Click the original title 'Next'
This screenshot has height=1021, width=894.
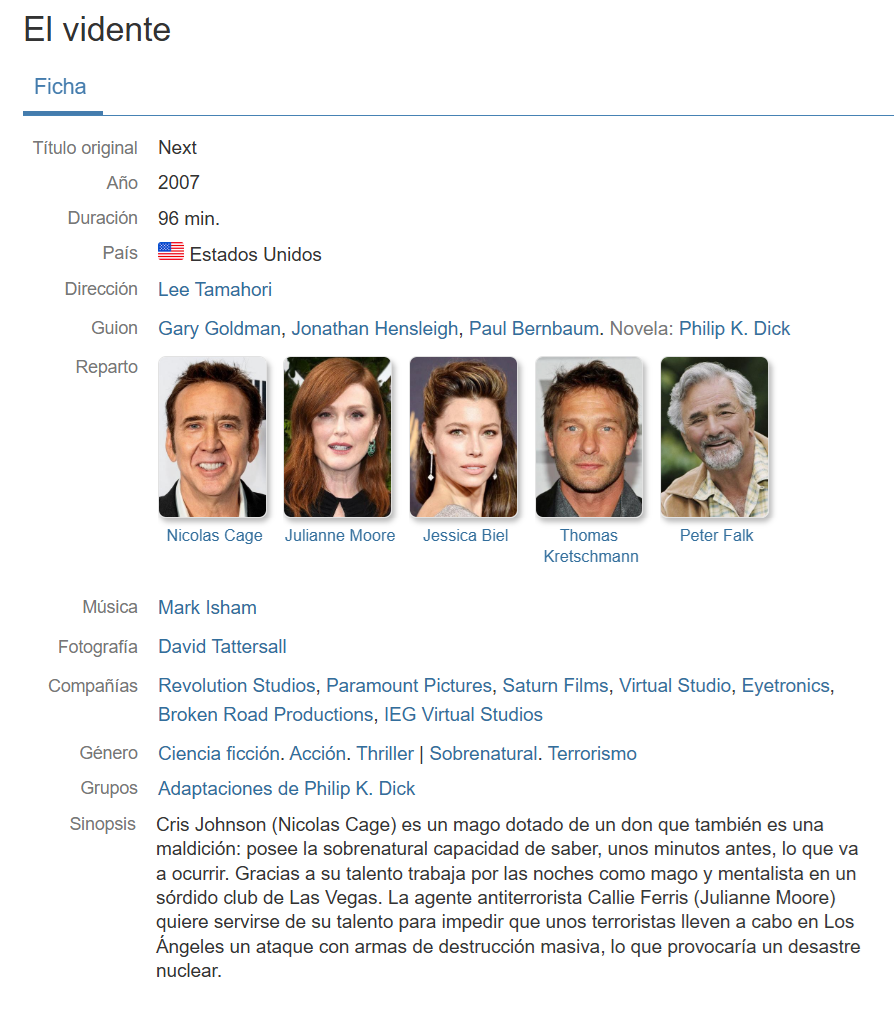tap(177, 148)
